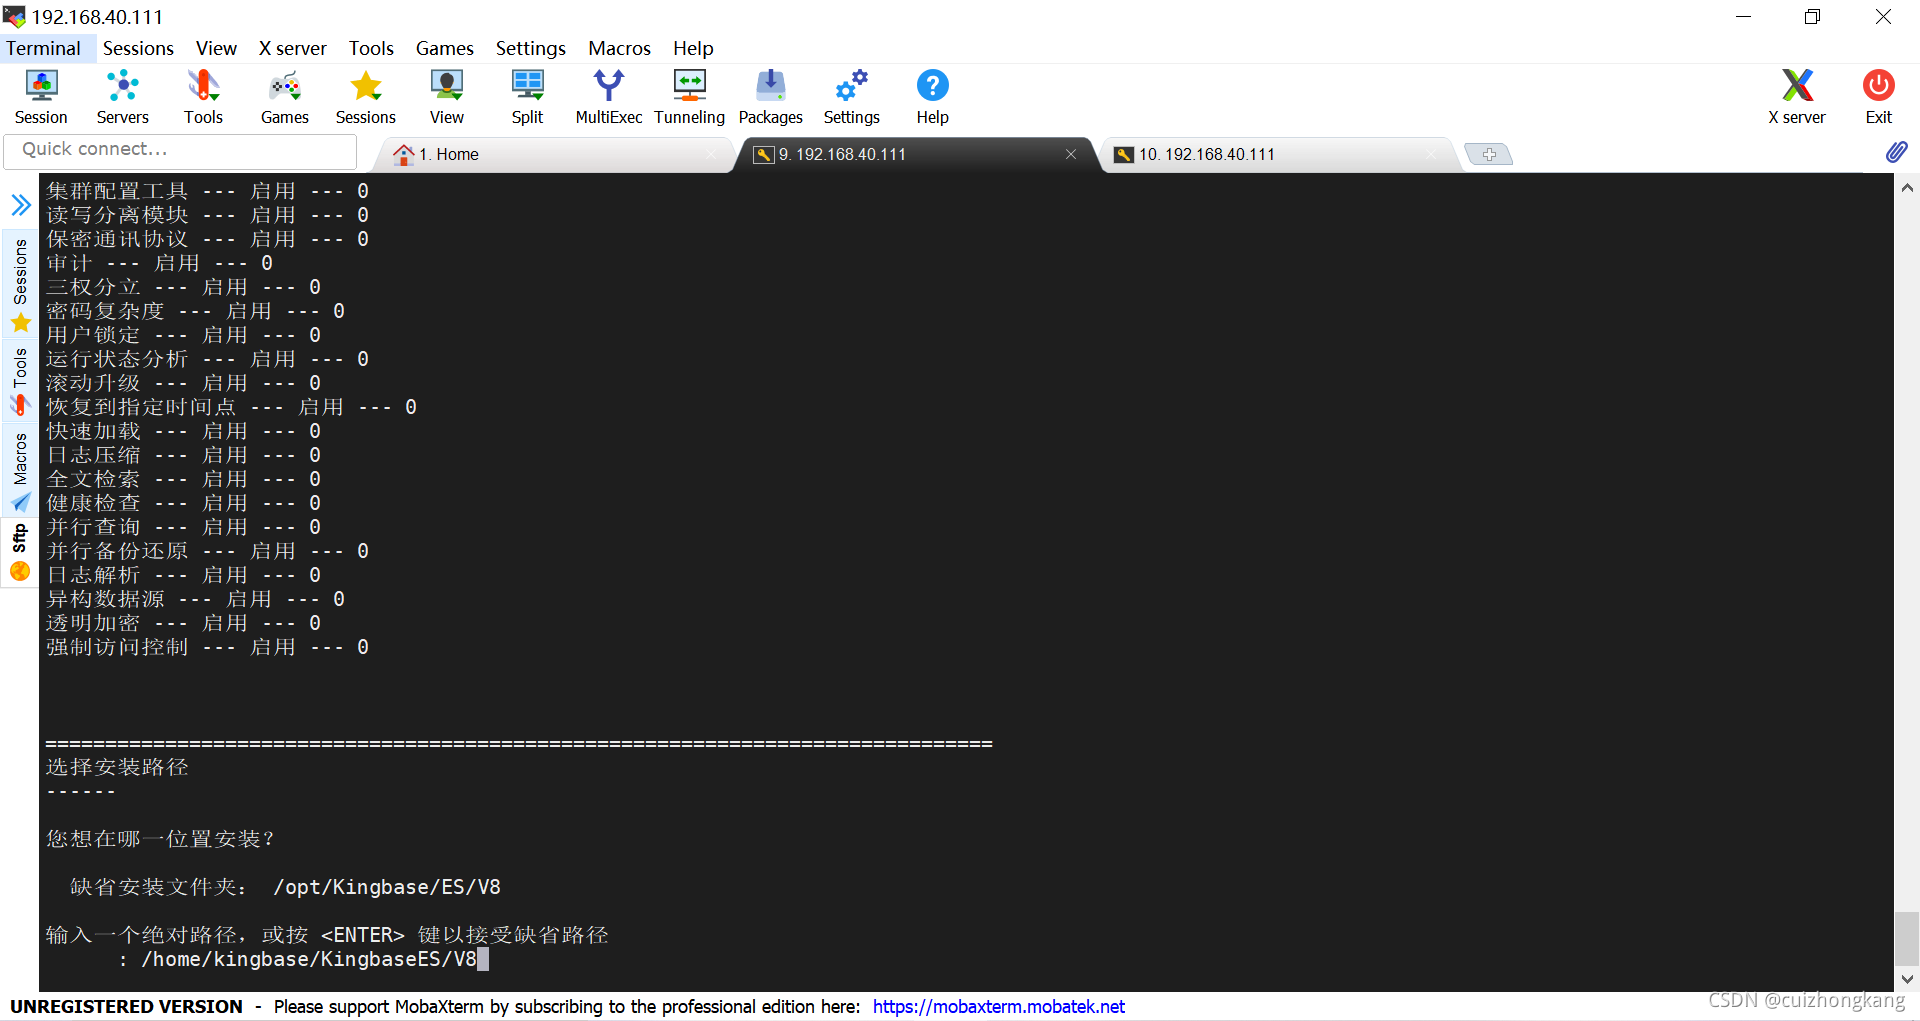Minimize the MobaXterm window

point(1743,16)
